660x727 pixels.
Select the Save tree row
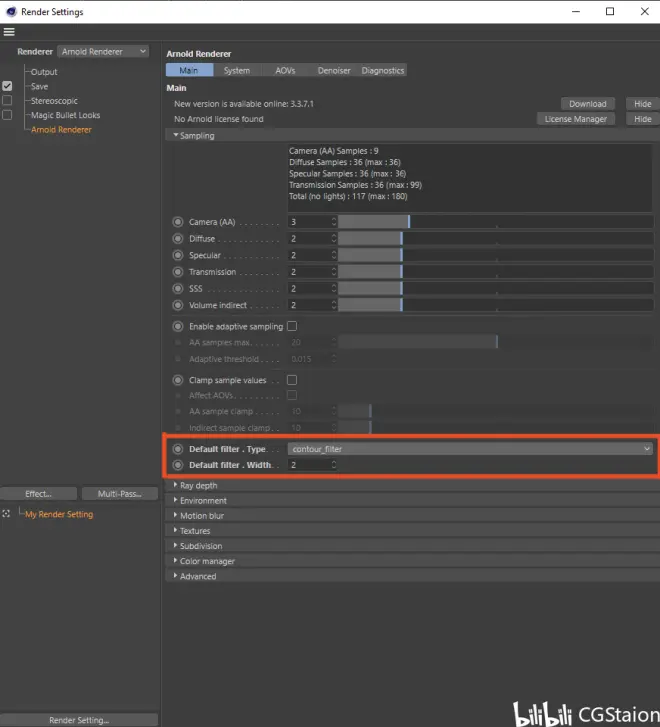tap(39, 86)
